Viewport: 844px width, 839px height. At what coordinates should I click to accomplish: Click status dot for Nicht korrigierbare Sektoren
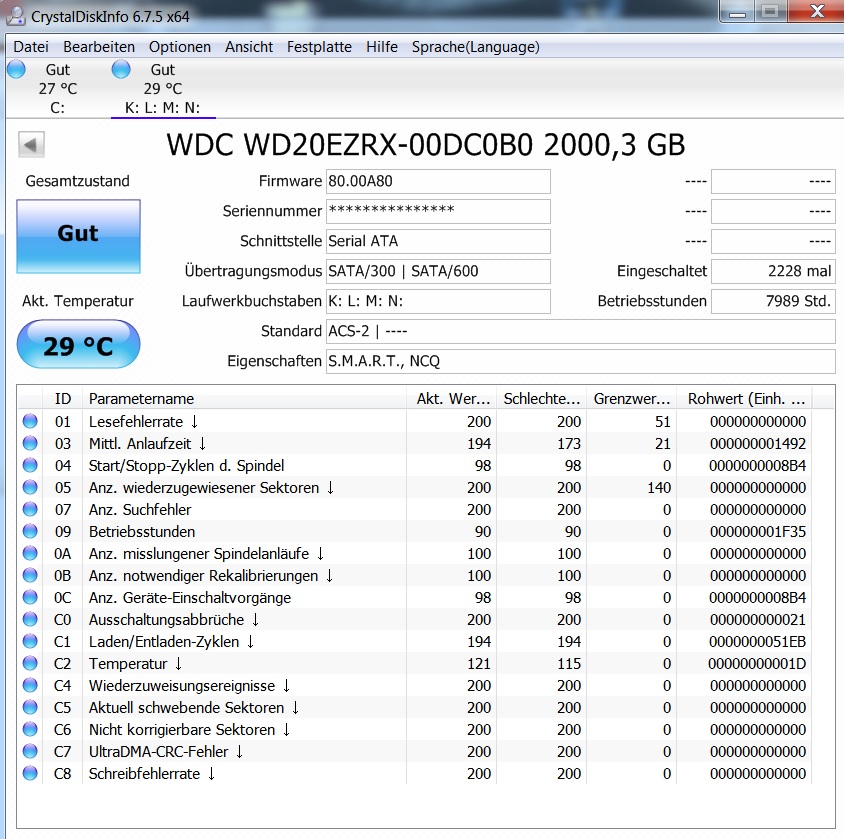point(30,729)
